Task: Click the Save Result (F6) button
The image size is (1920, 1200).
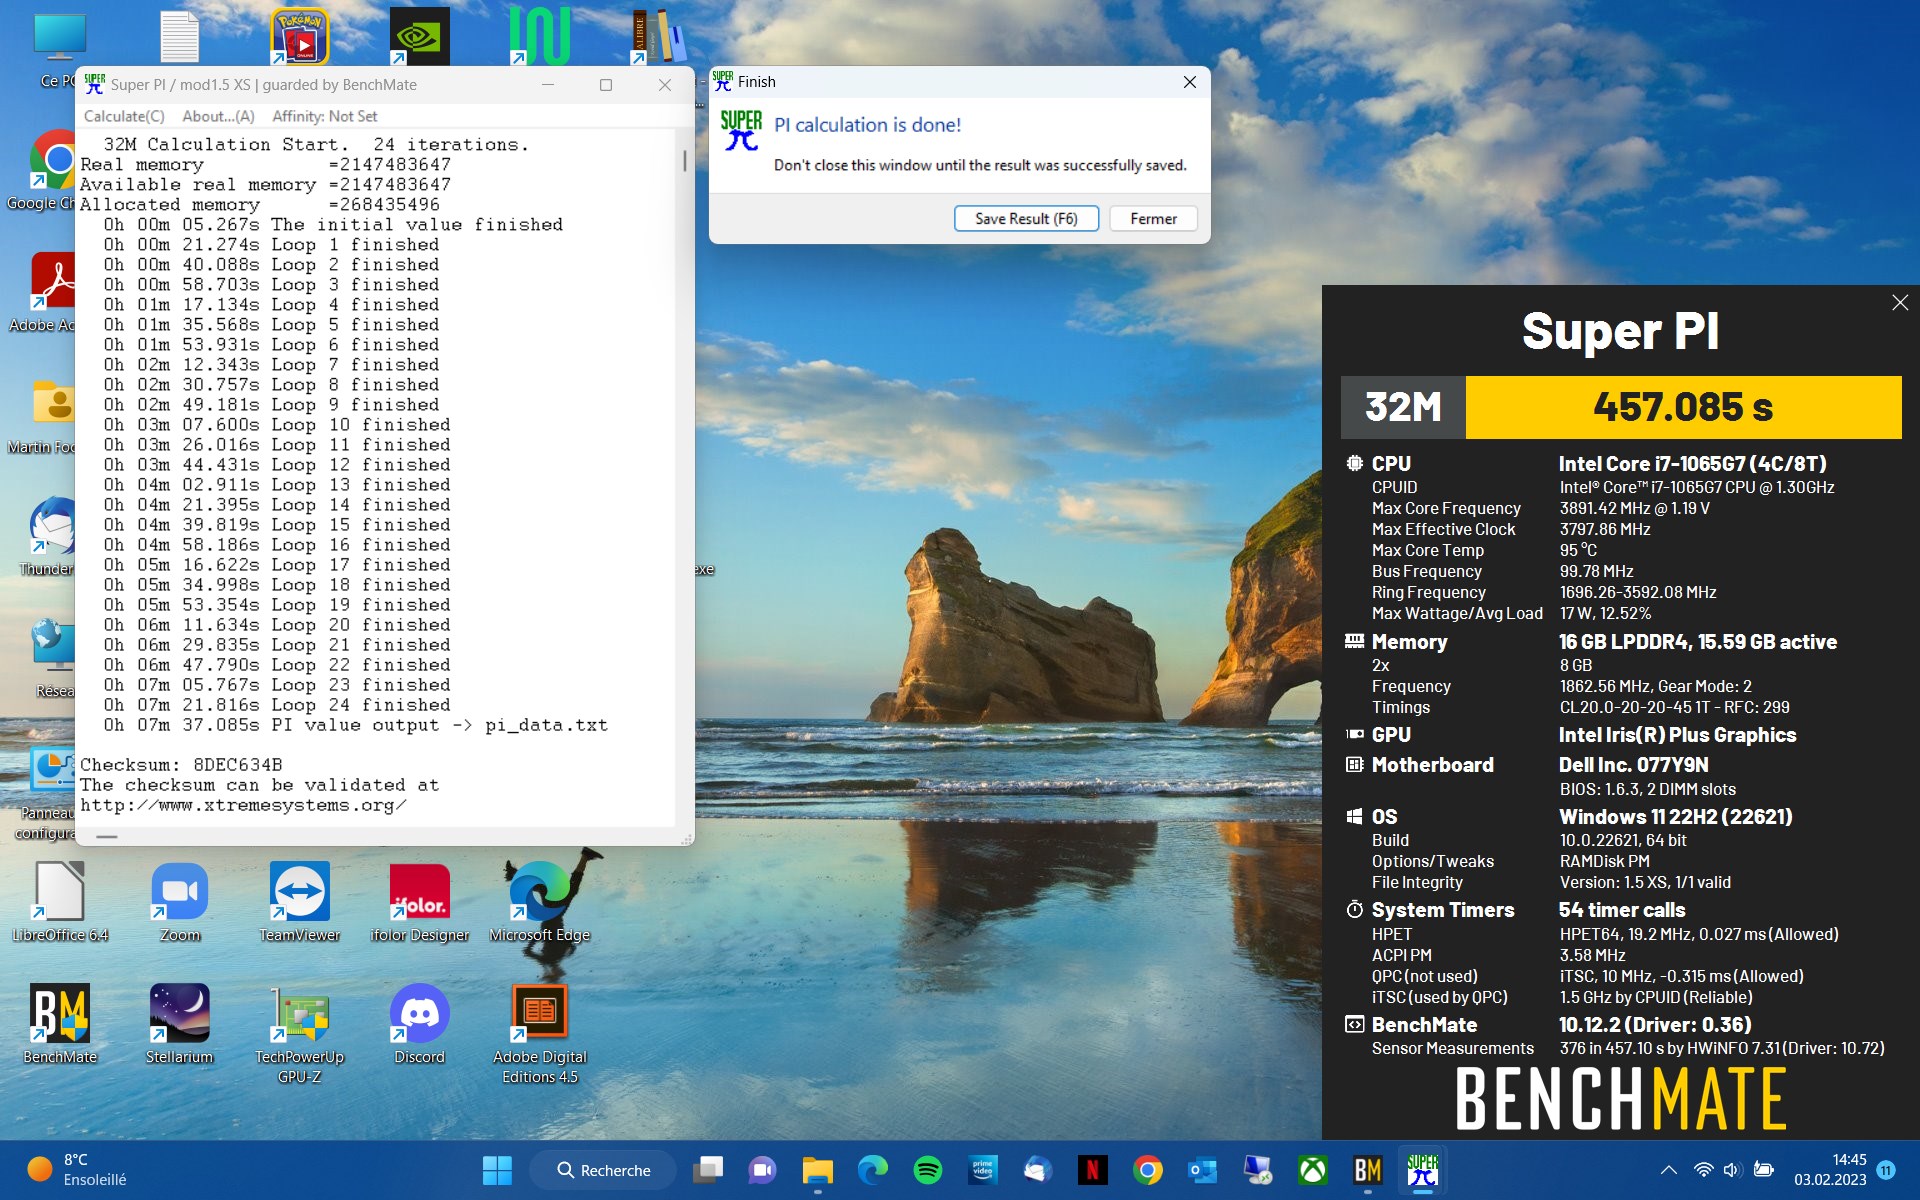Action: coord(1026,218)
